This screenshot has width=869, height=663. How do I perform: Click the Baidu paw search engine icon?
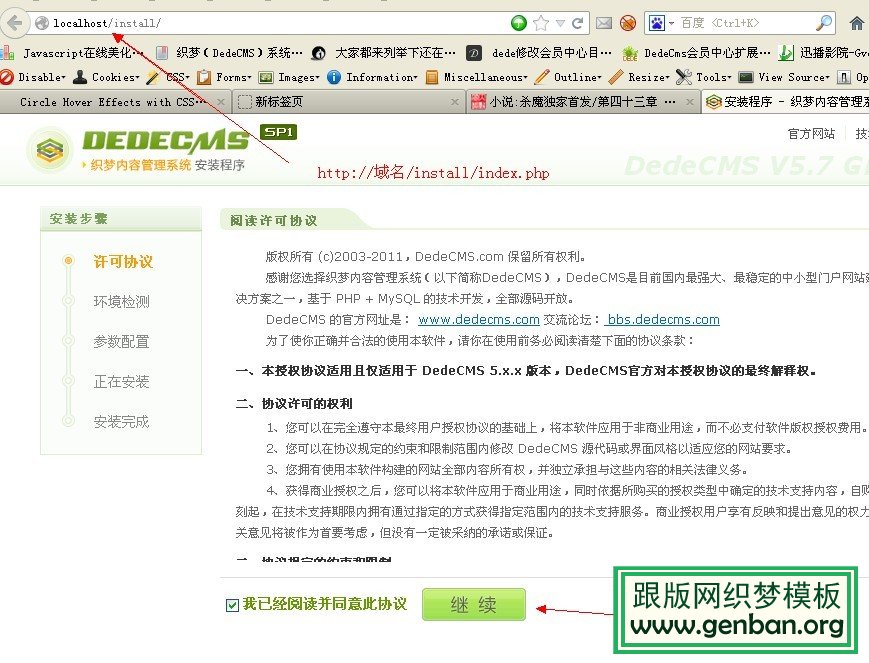tap(657, 23)
